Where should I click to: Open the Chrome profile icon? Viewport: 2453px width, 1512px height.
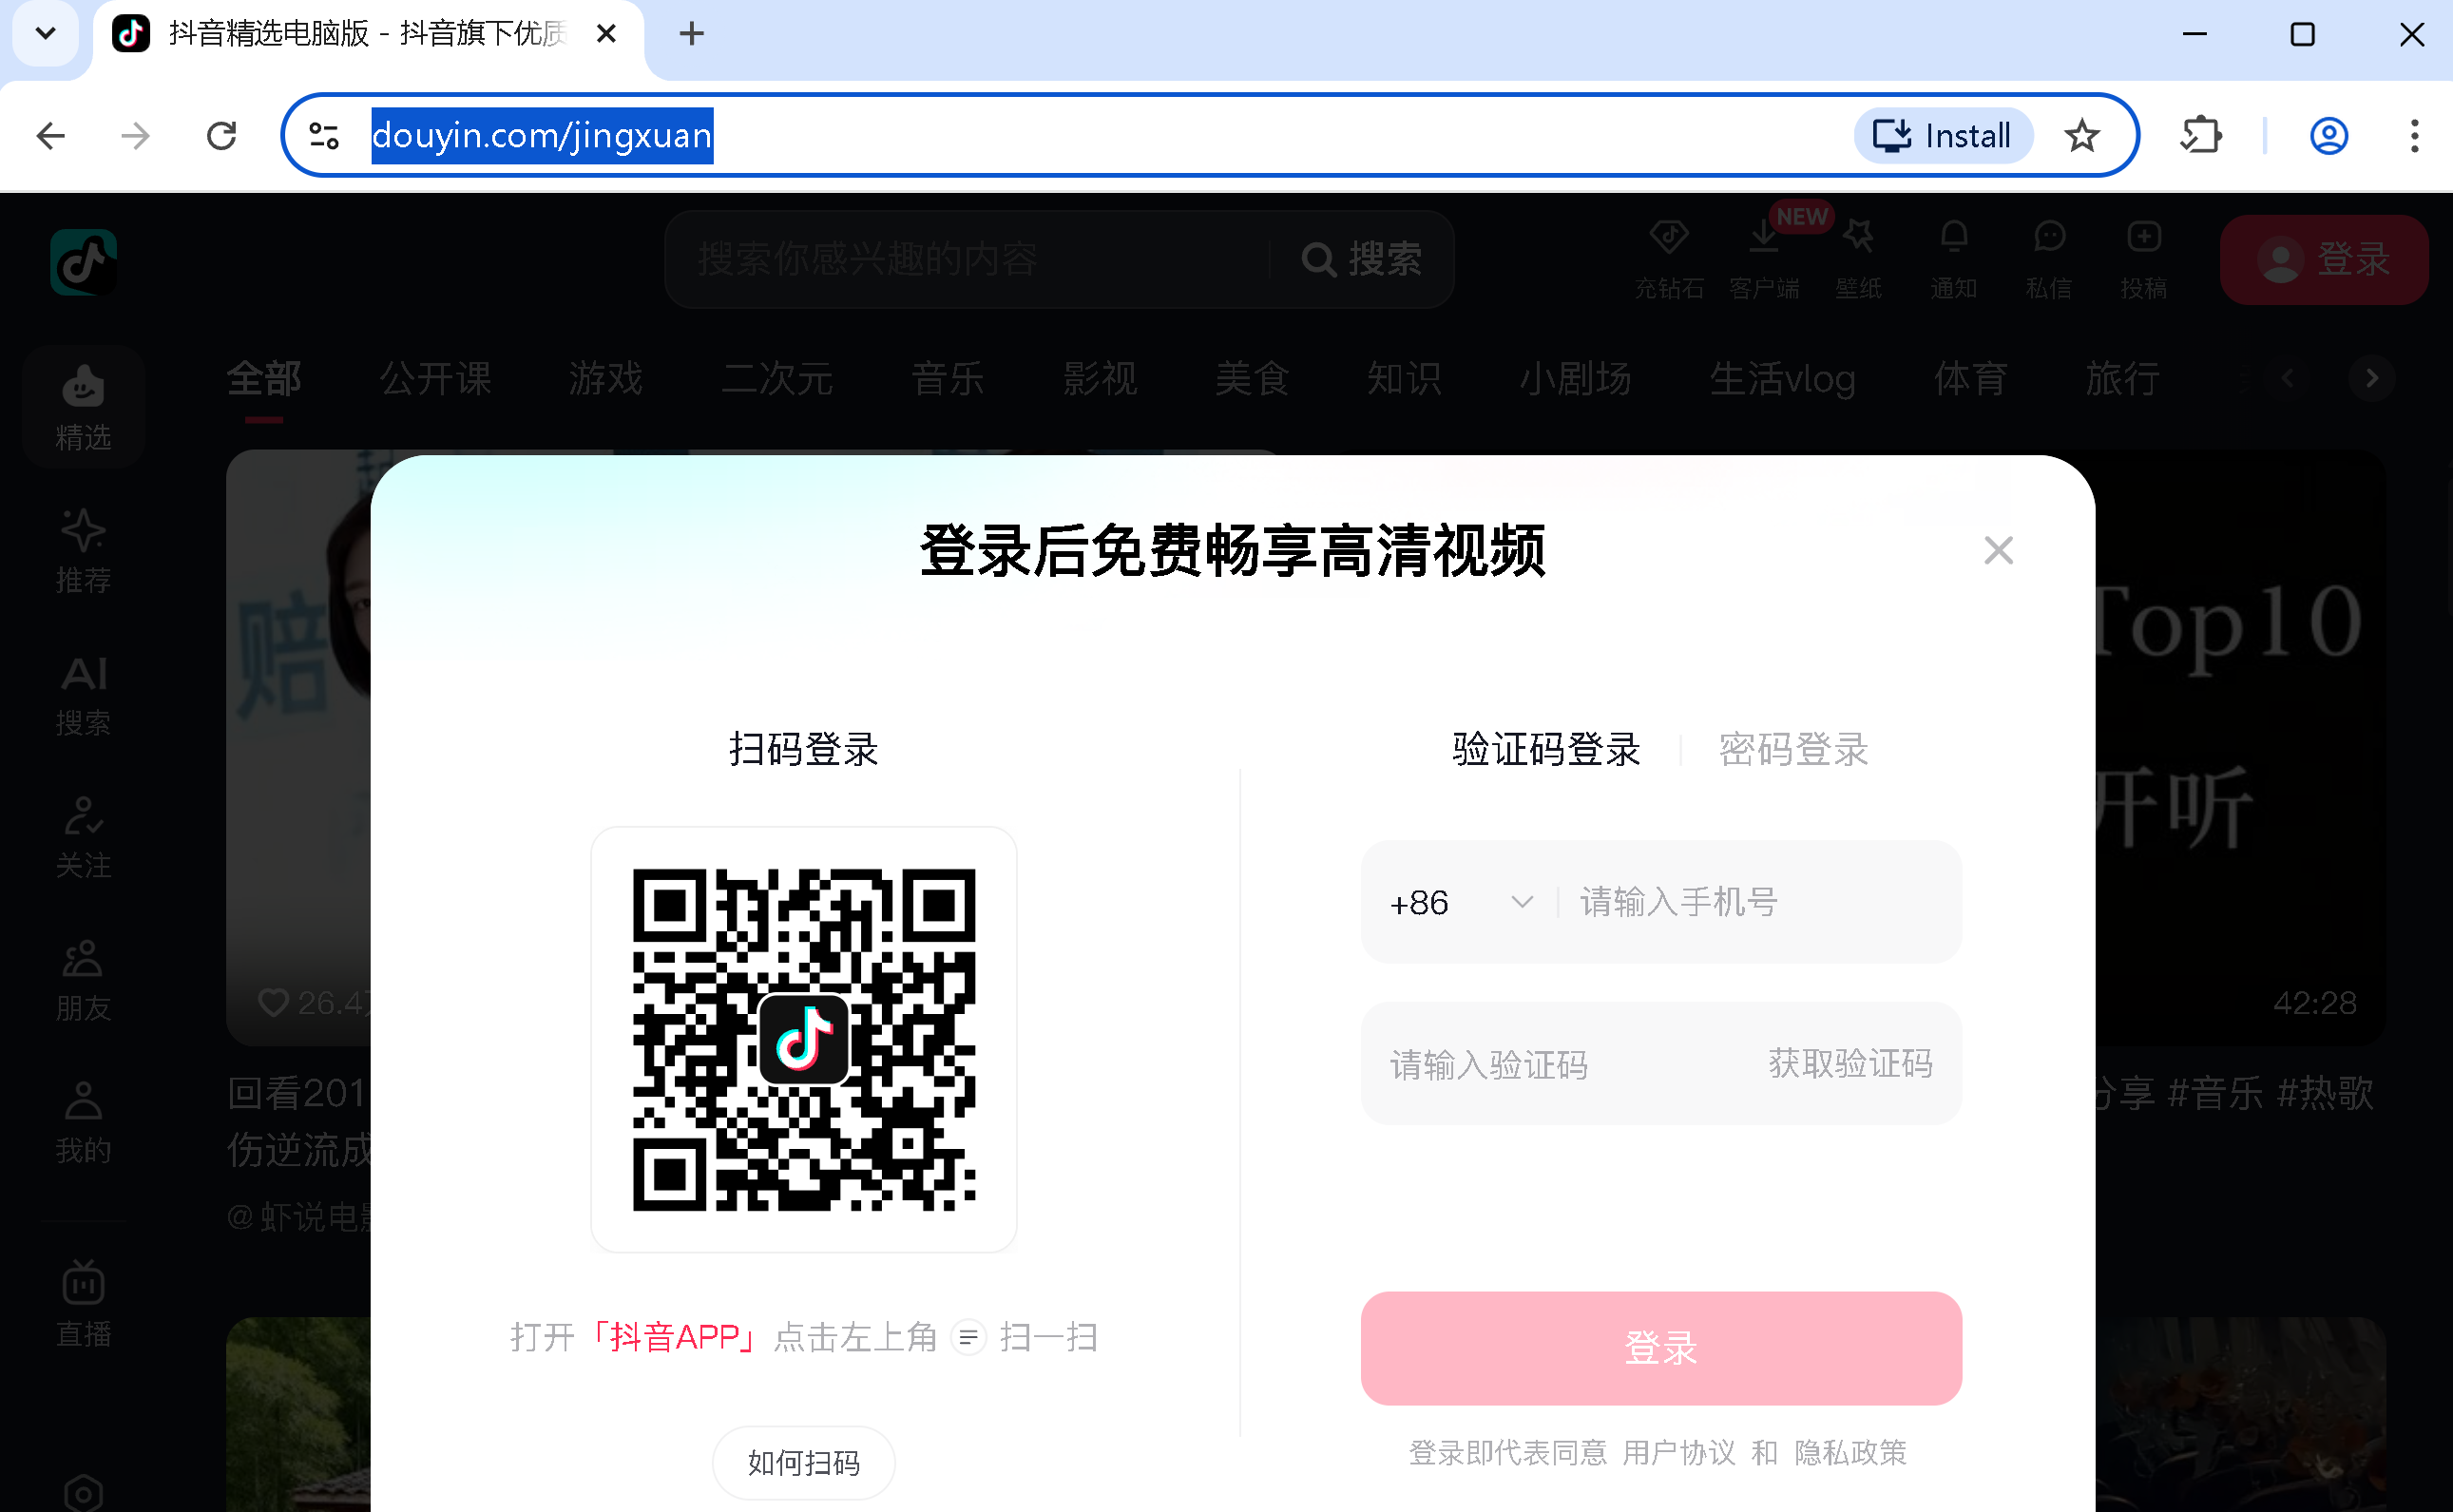point(2328,135)
